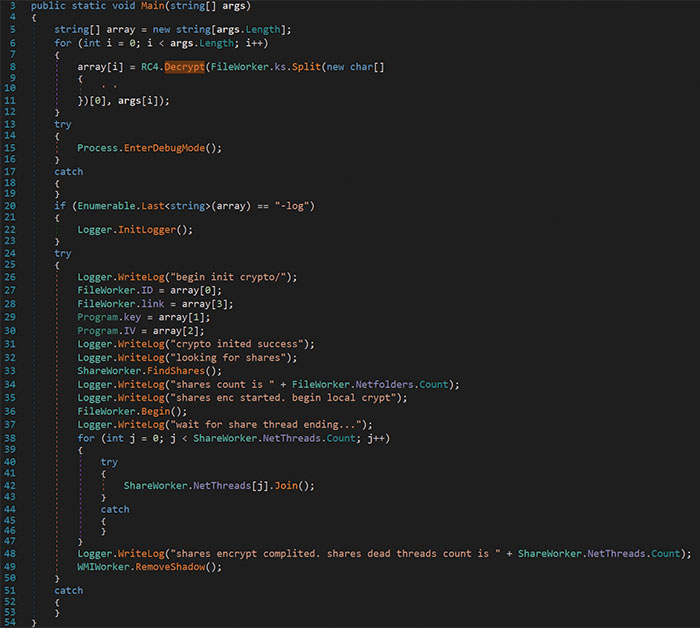Screen dimensions: 700x628
Task: Click array[2] in the Program.IV assignment
Action: 175,331
